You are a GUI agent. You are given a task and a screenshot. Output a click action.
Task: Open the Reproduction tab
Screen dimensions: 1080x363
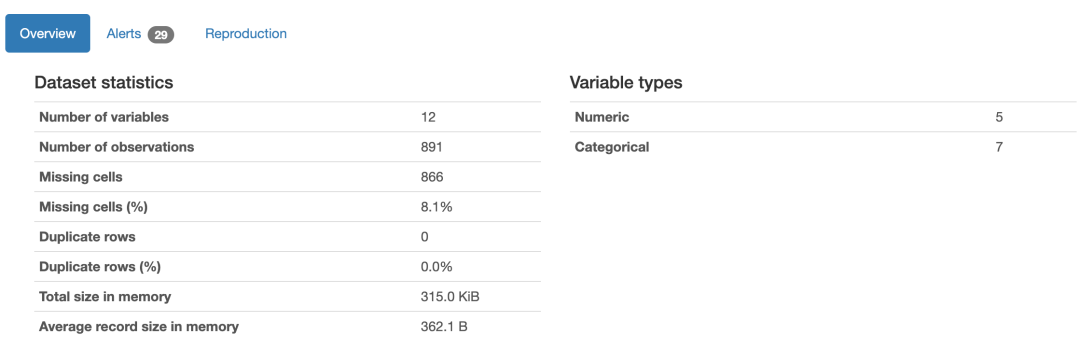[x=246, y=33]
